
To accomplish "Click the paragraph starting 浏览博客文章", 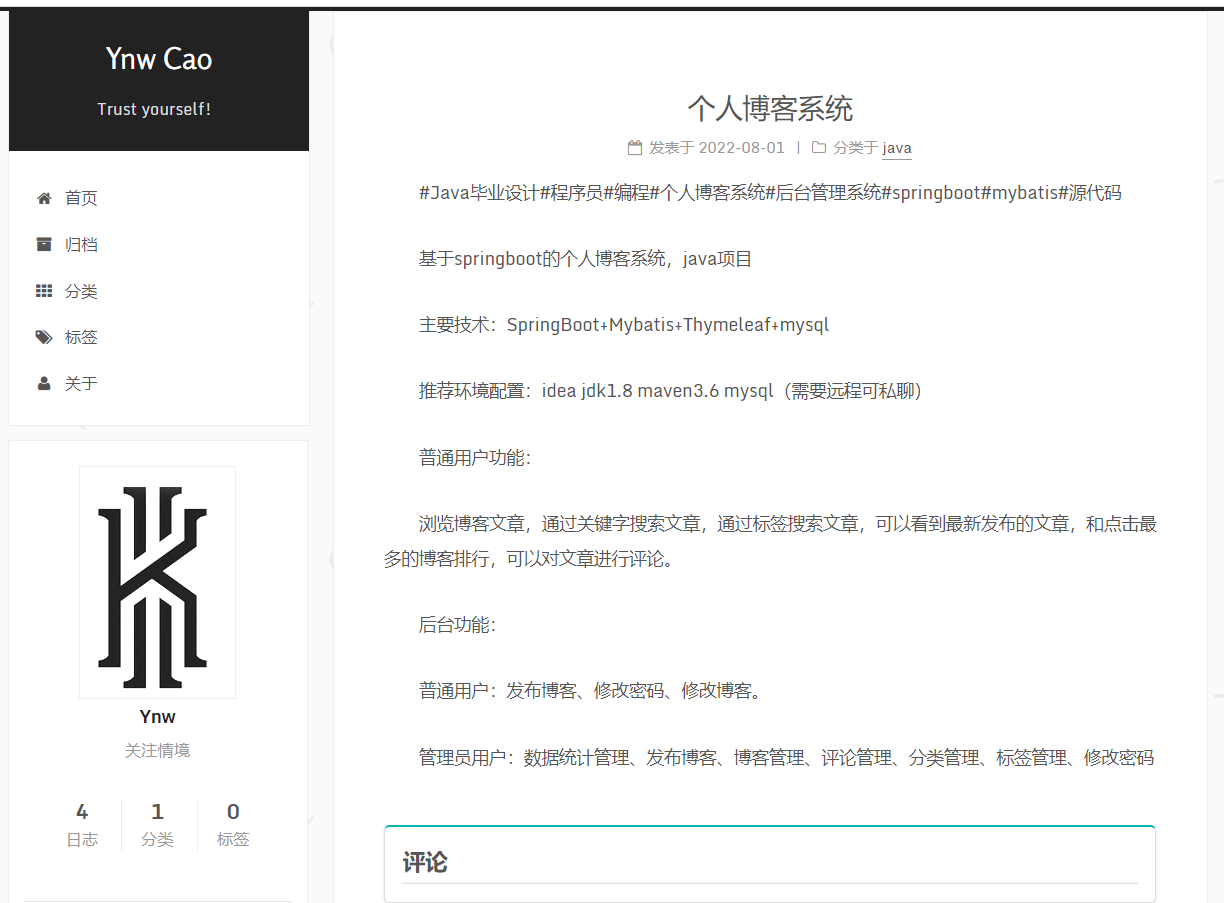I will 770,541.
